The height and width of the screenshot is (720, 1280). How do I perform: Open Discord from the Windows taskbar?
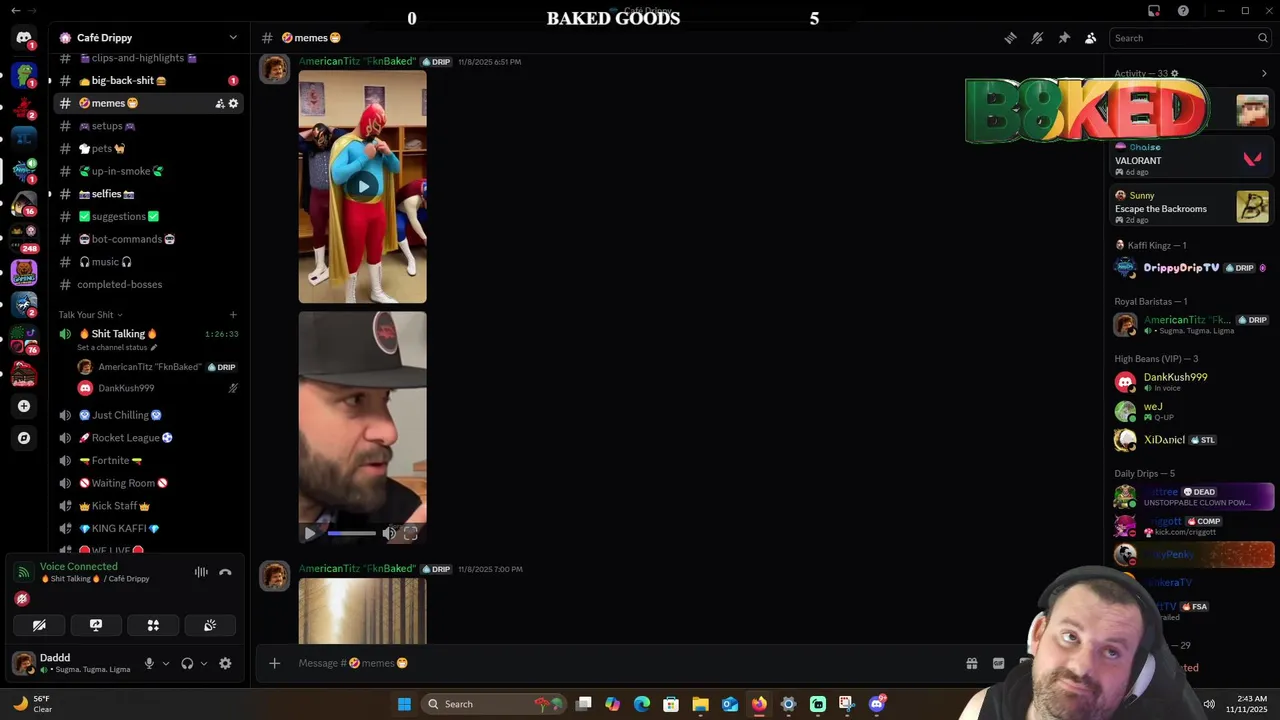tap(877, 704)
